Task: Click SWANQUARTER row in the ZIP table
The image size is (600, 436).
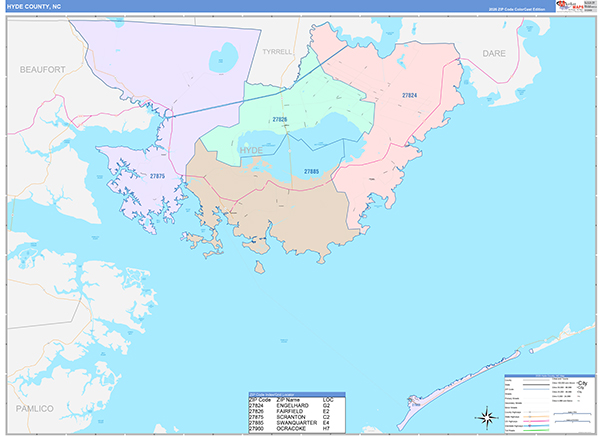Action: coord(296,421)
